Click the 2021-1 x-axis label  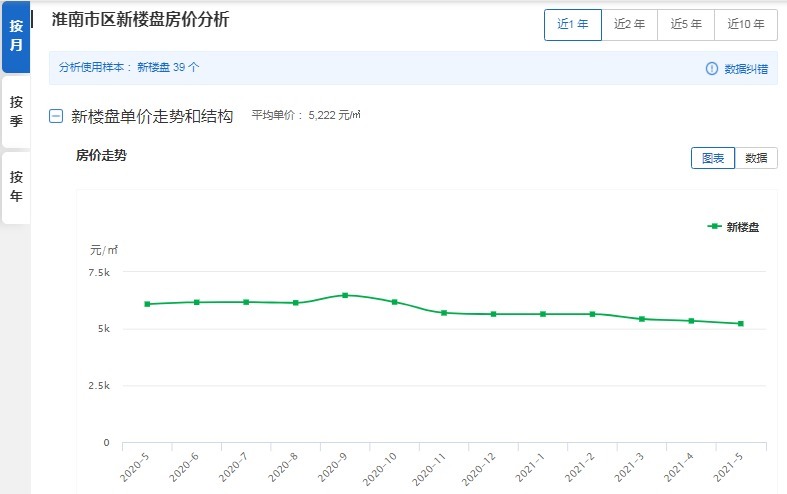[530, 467]
